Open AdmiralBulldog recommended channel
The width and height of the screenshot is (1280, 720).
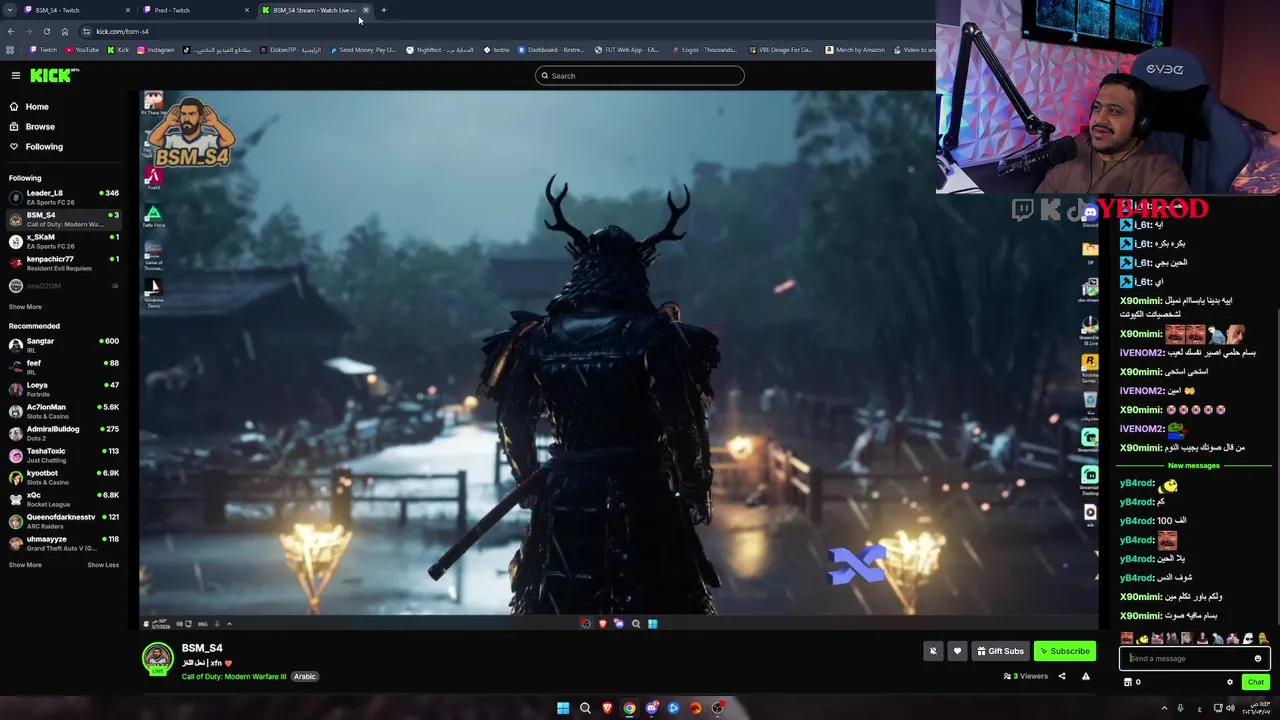[64, 433]
